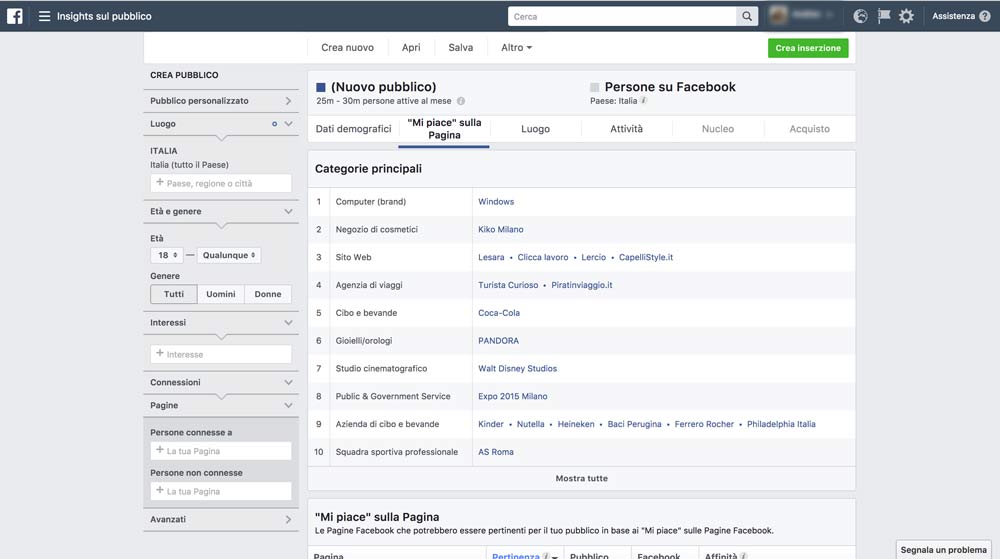Switch to the Attività tab
The width and height of the screenshot is (1000, 559).
(626, 129)
